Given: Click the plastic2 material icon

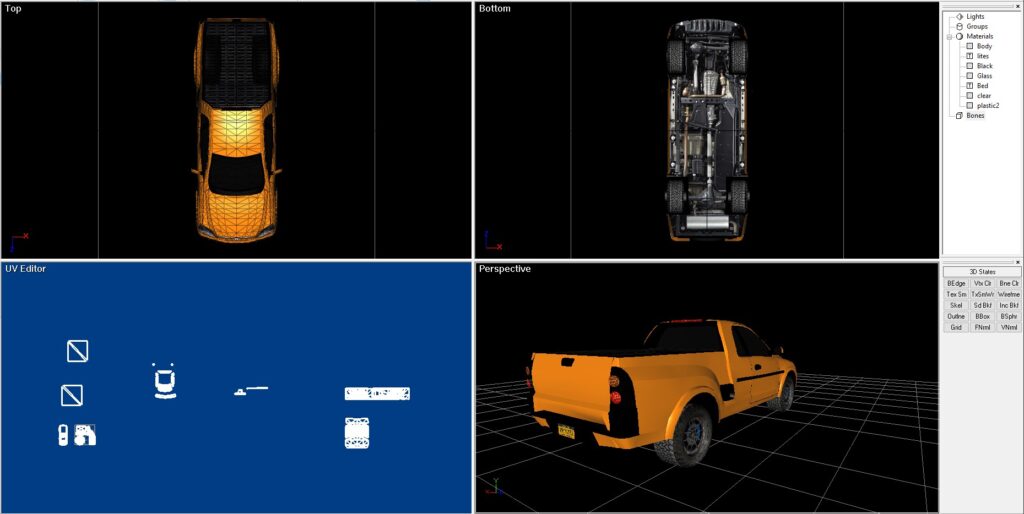Looking at the screenshot, I should coord(970,105).
